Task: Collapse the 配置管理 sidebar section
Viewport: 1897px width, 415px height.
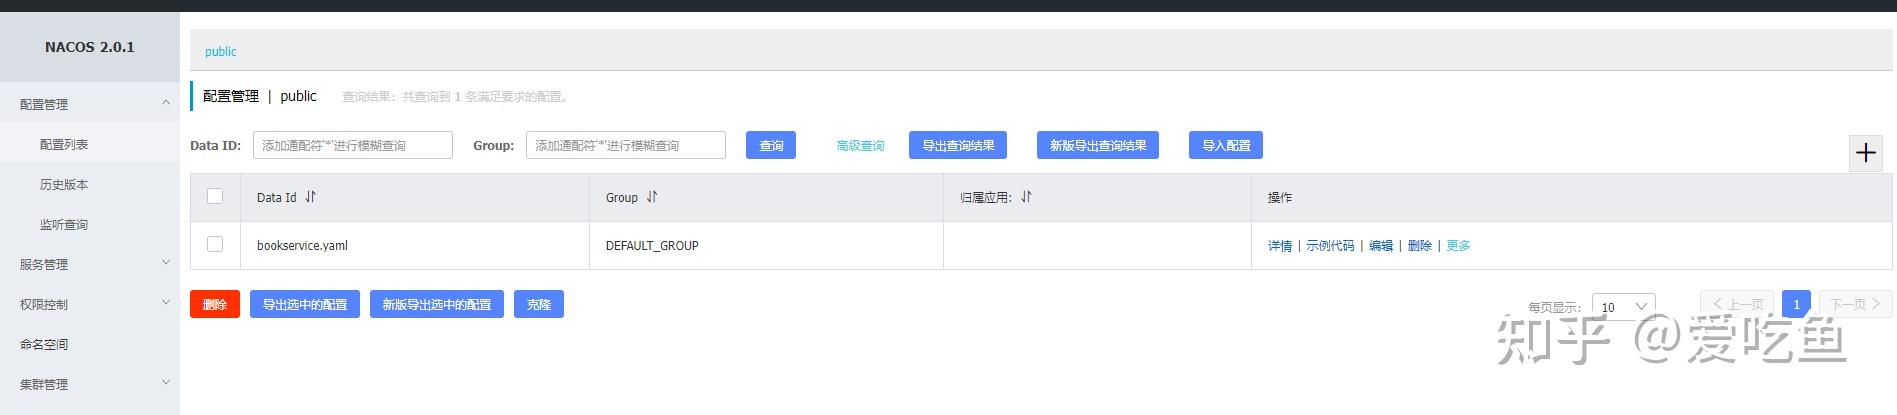Action: click(166, 103)
